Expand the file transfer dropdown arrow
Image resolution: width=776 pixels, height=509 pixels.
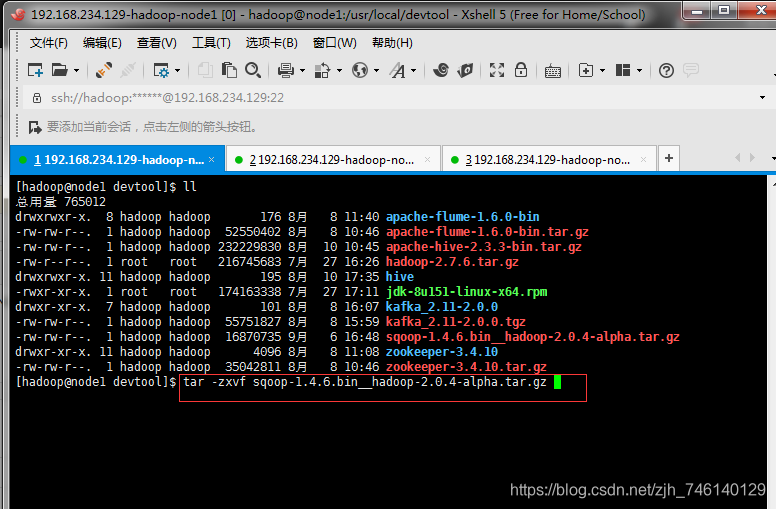340,71
